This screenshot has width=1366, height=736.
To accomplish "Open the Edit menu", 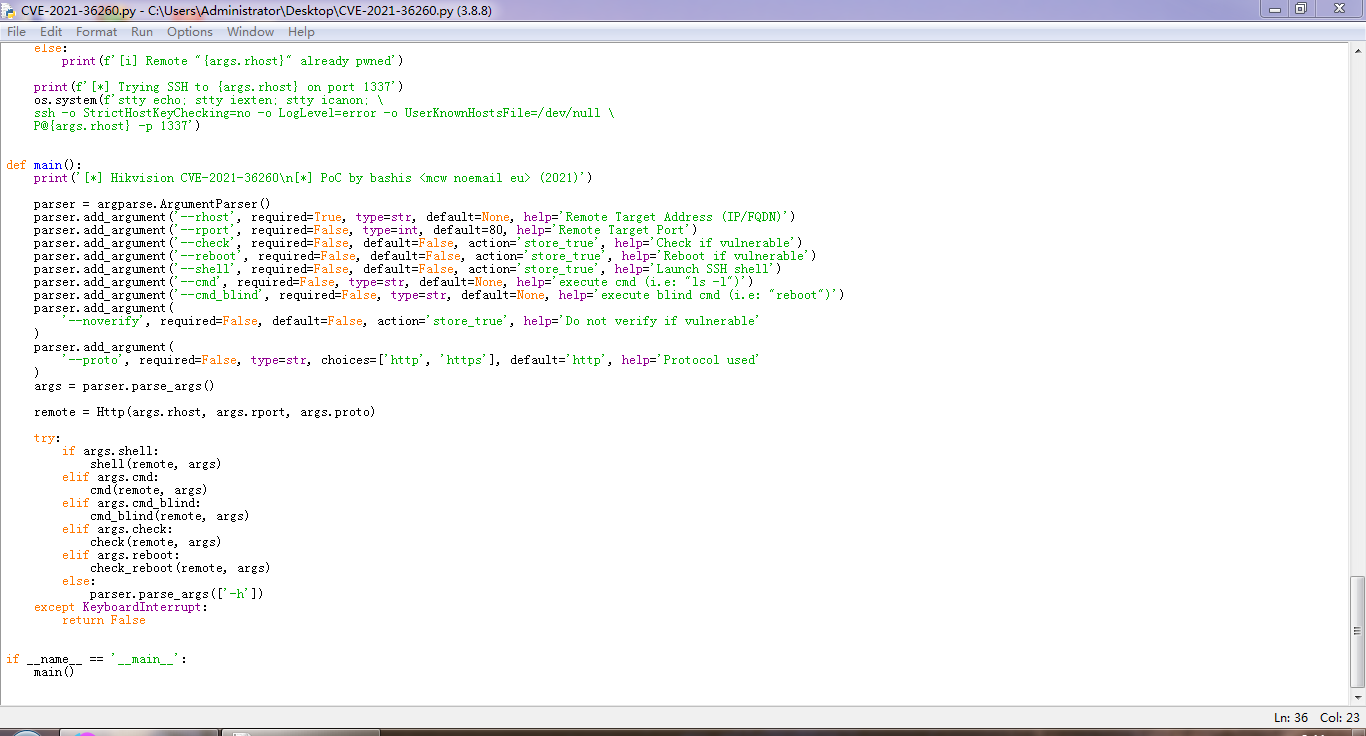I will click(x=51, y=32).
